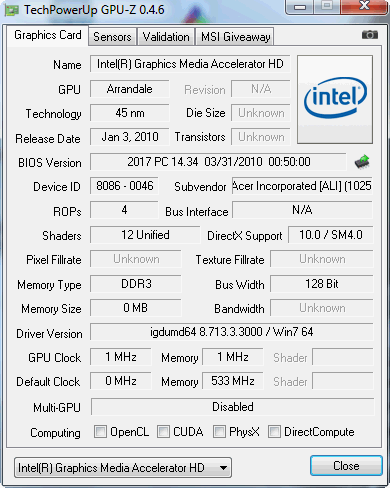Click the Name field showing Intel graphics
The image size is (390, 488).
(x=190, y=64)
